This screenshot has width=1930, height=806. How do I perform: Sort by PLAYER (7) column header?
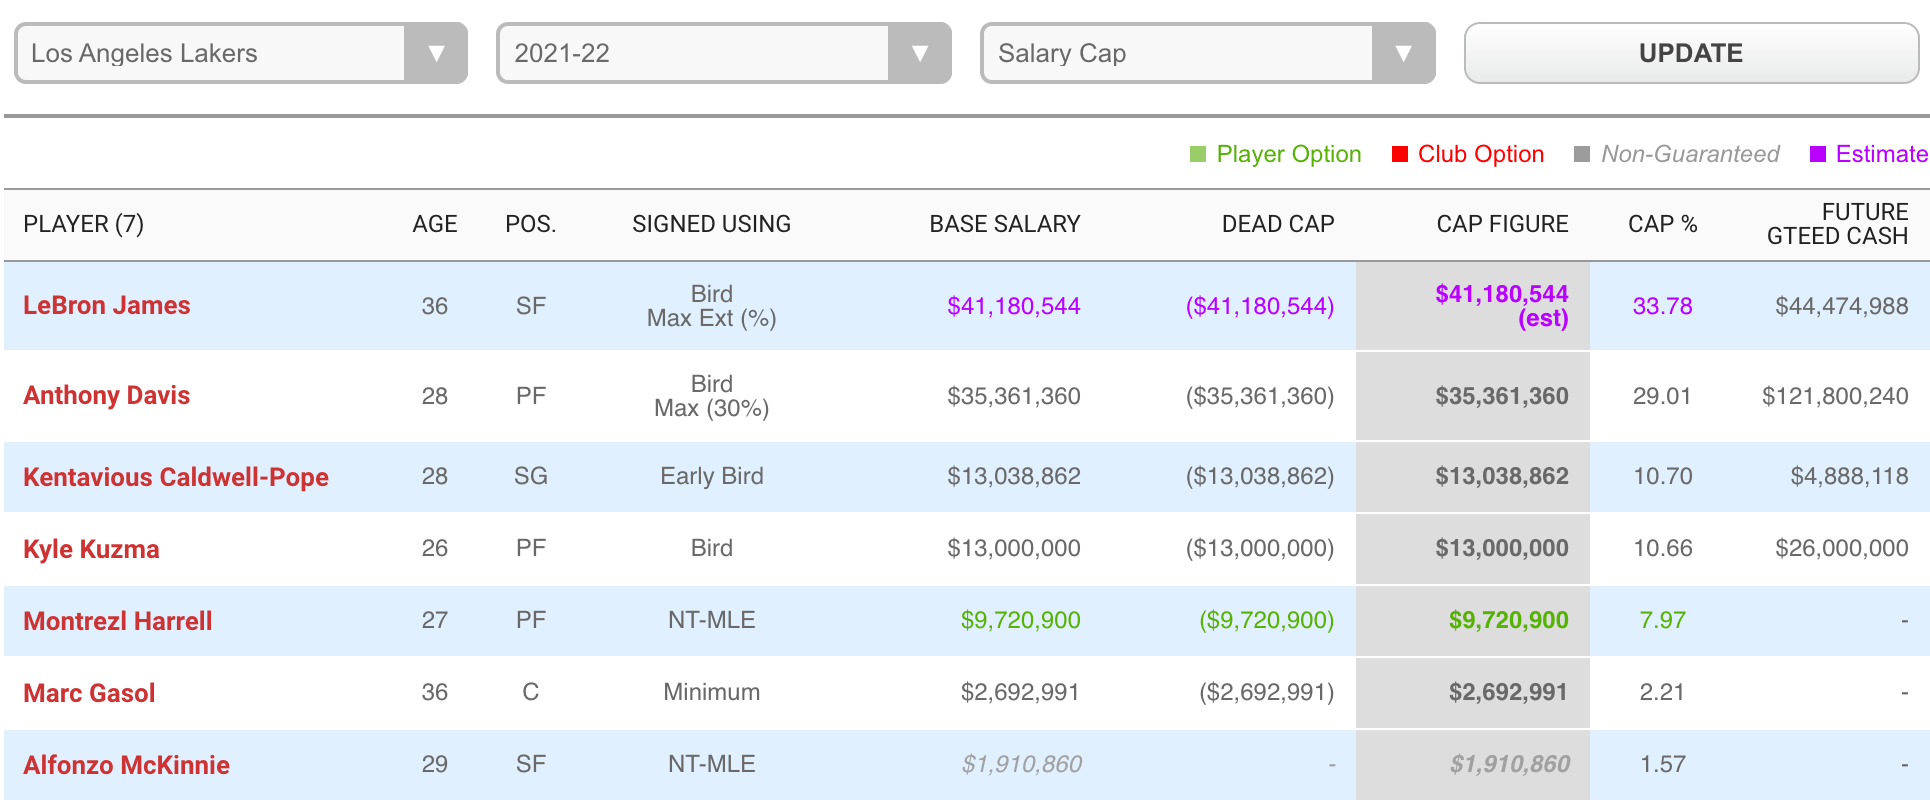[84, 224]
